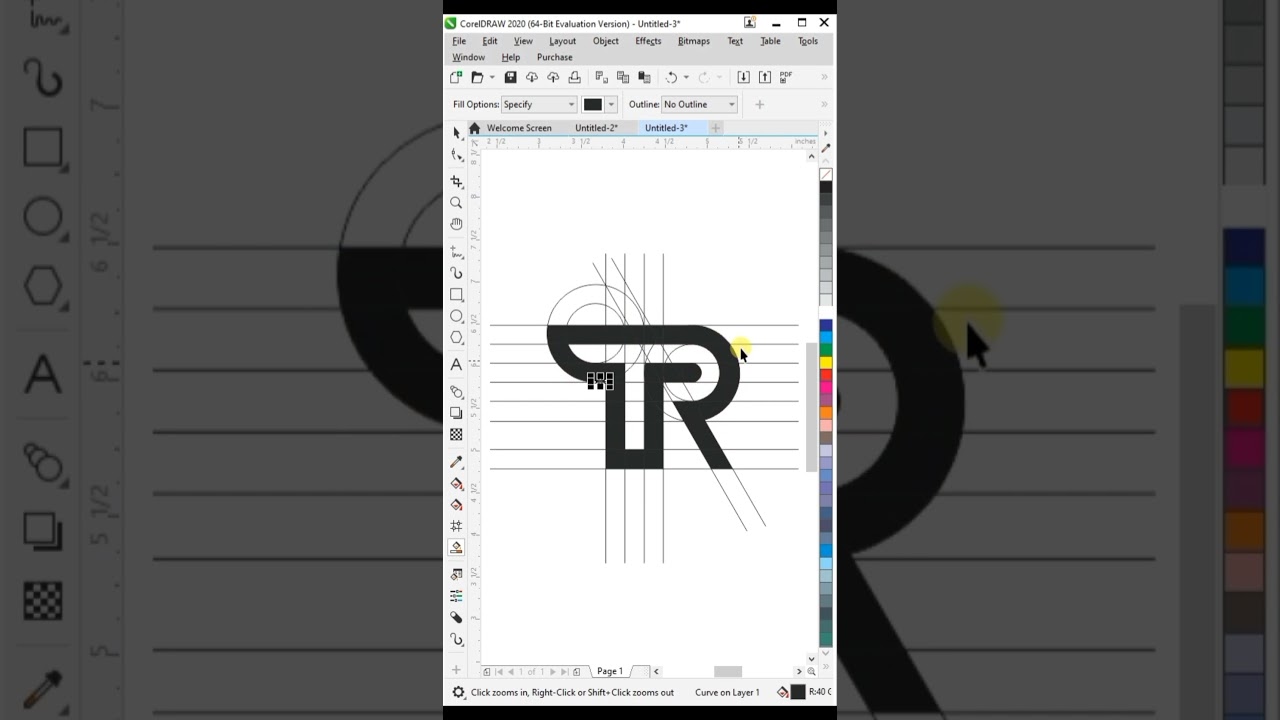Click the horizontal scrollbar thumb
Image resolution: width=1280 pixels, height=720 pixels.
point(728,671)
